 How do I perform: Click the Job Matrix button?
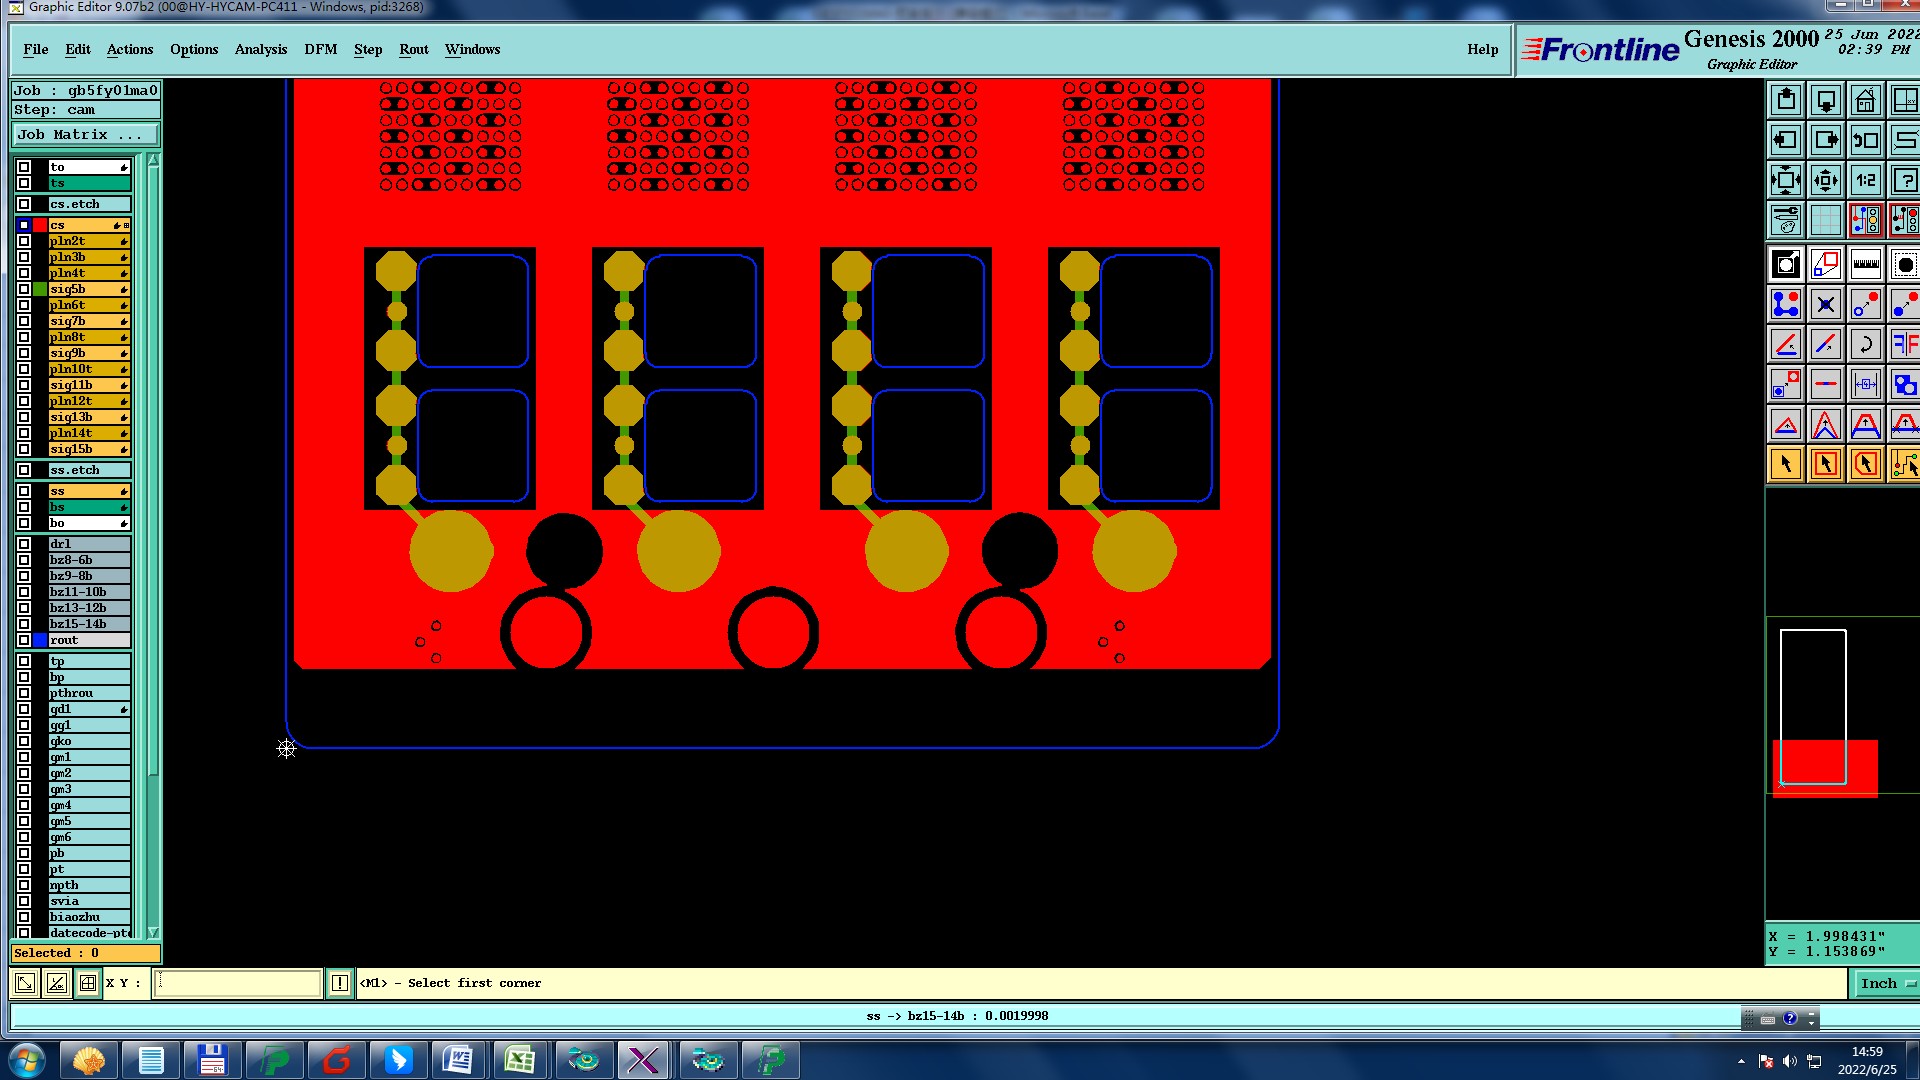click(85, 134)
